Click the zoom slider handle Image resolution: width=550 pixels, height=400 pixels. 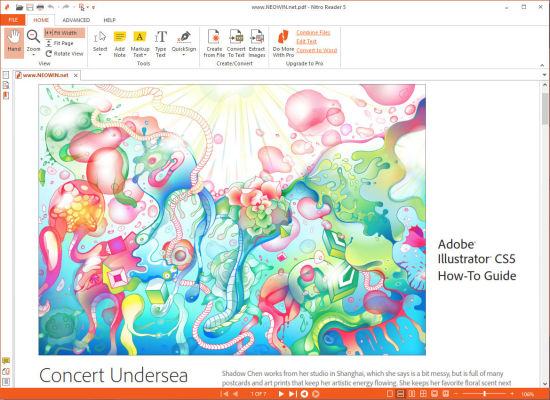[484, 394]
